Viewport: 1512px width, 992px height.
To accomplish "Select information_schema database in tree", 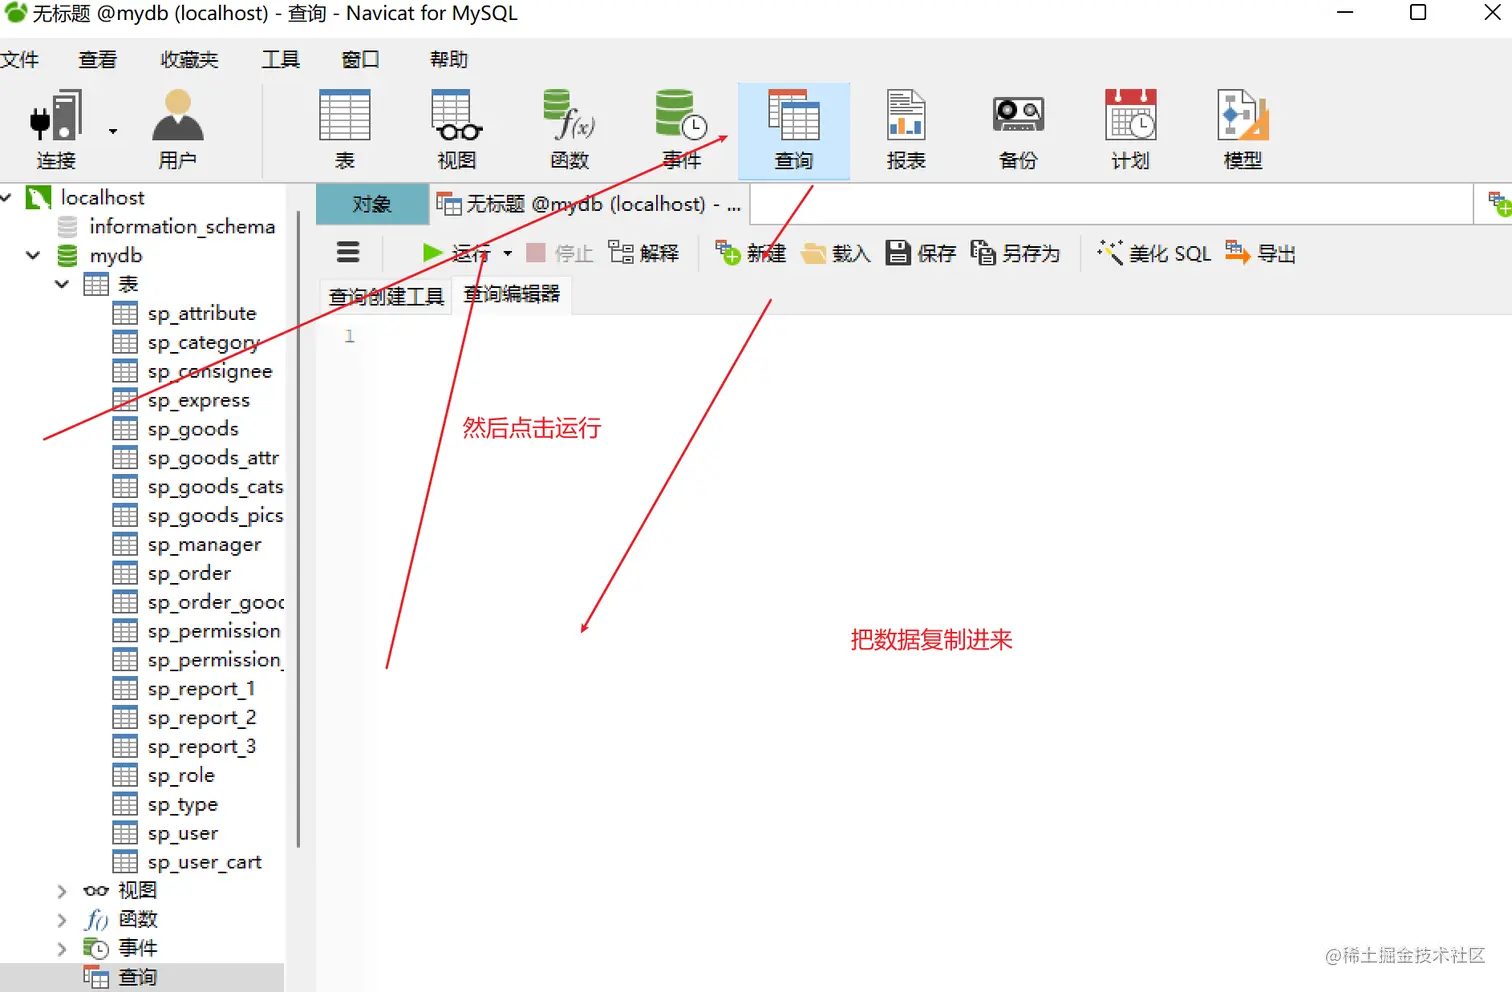I will (x=182, y=227).
